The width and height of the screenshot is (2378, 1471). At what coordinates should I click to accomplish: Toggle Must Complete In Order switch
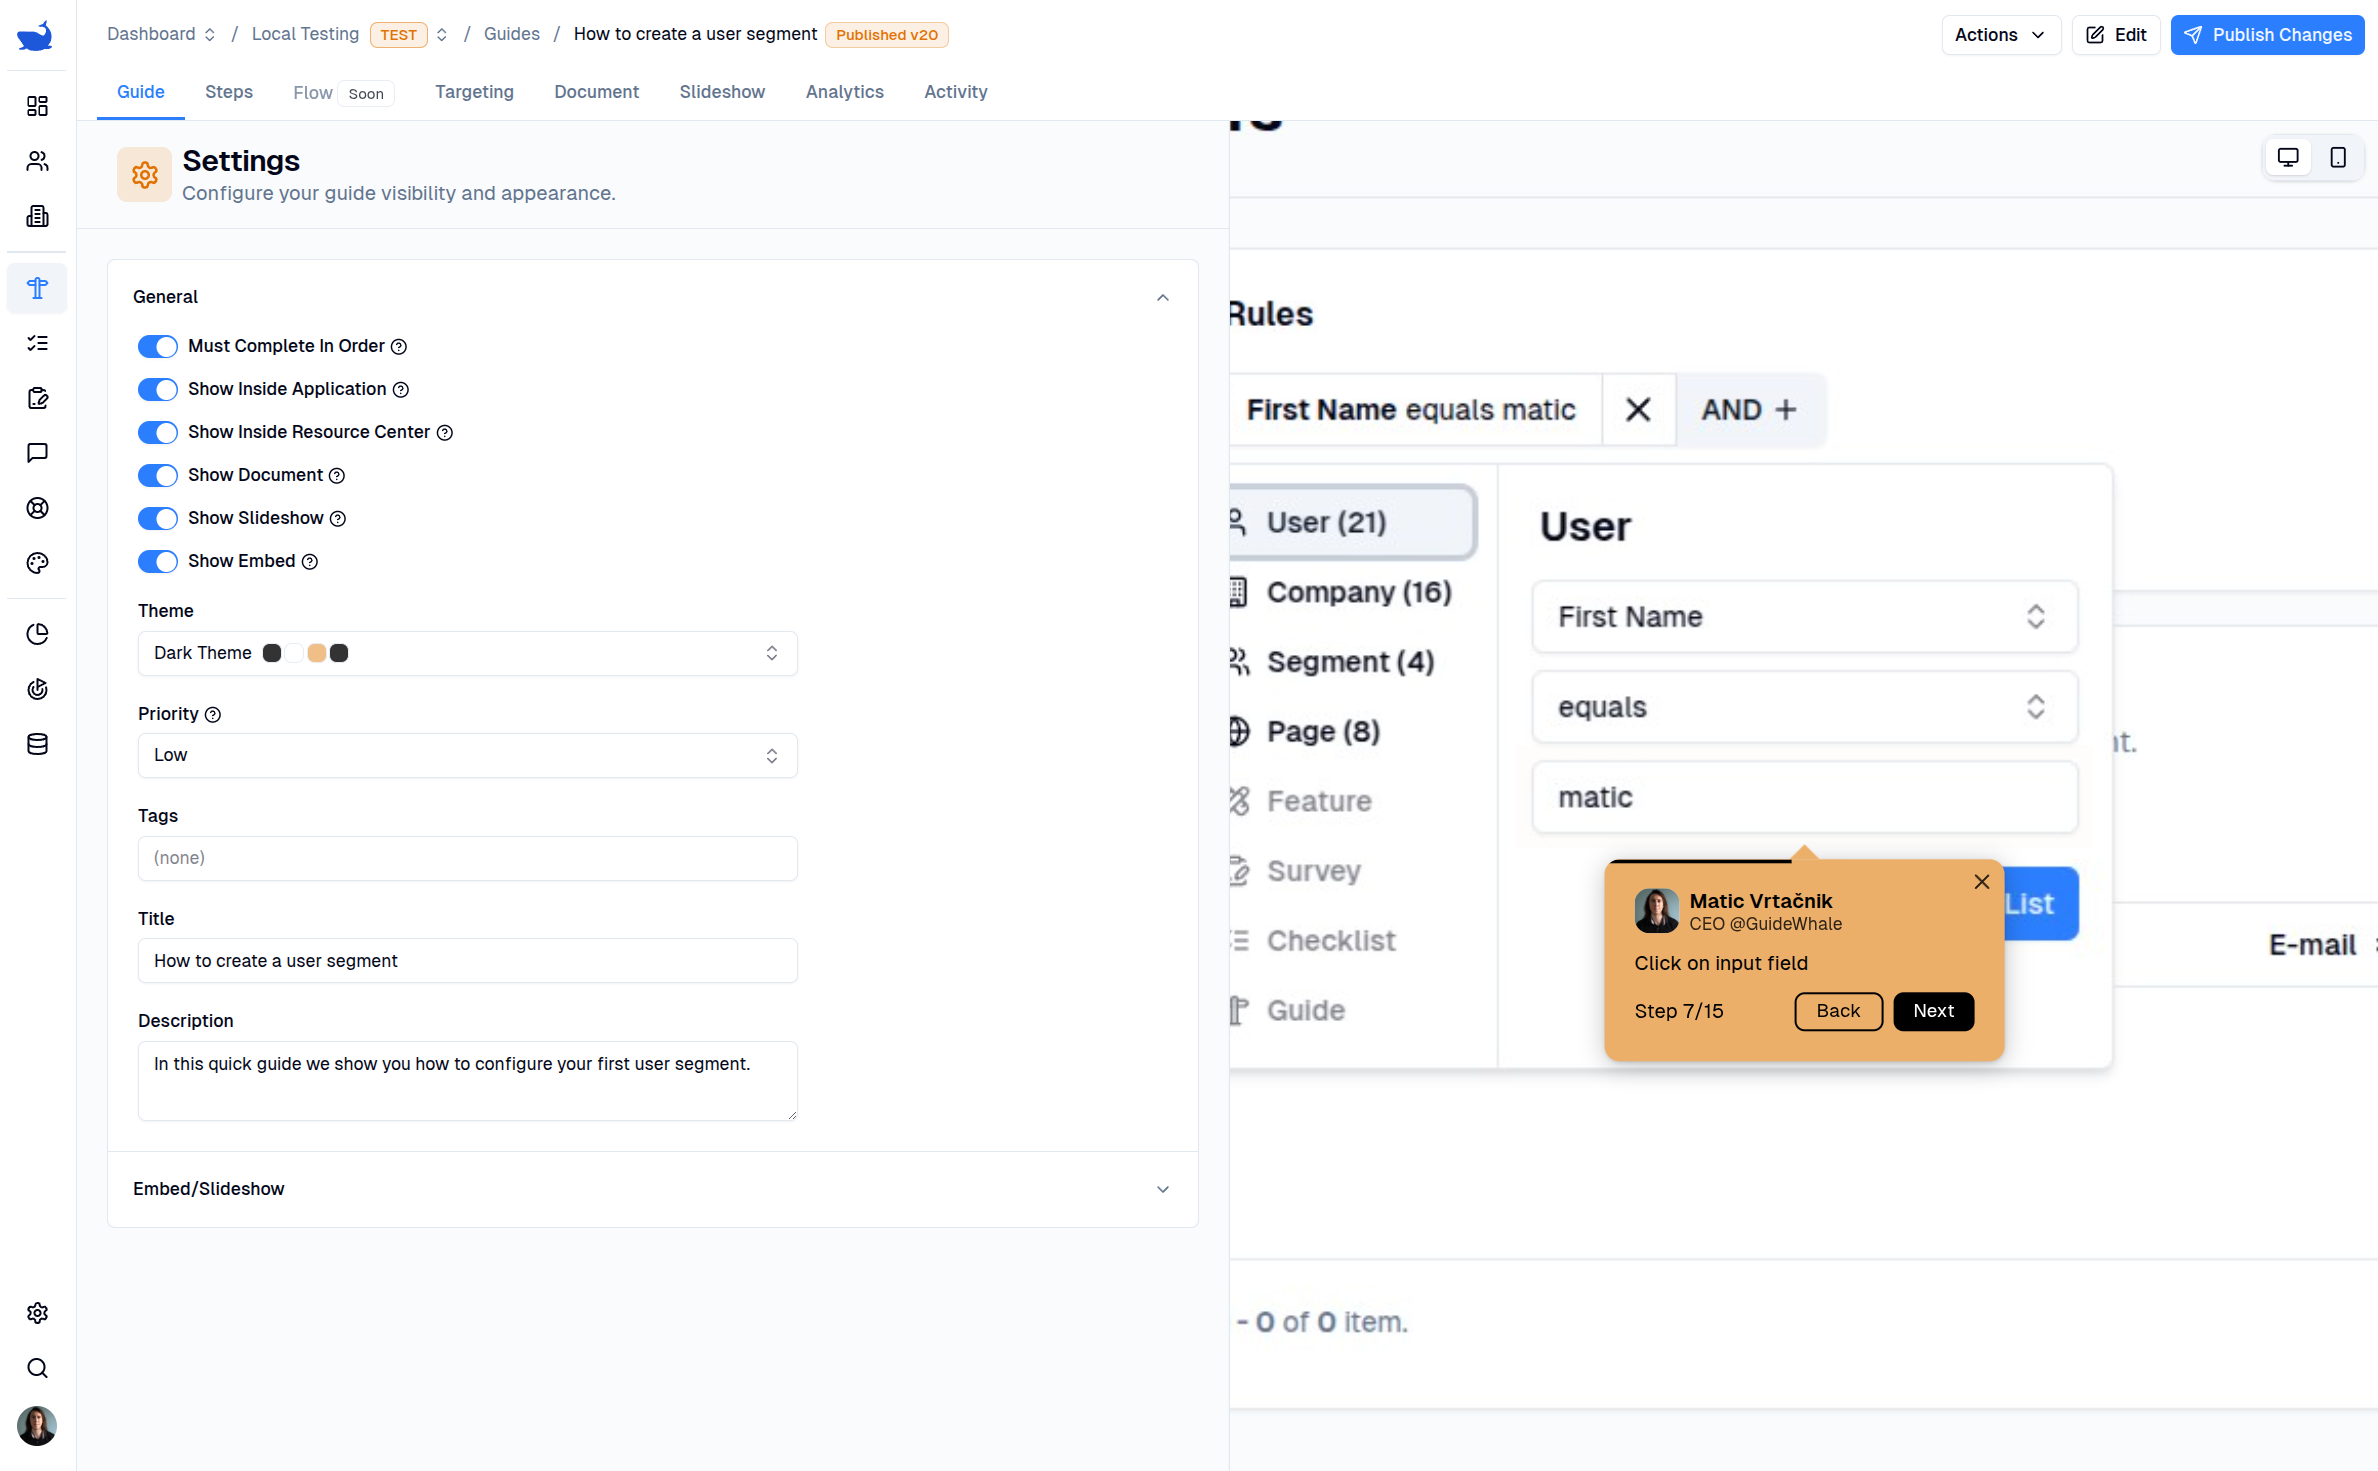coord(157,346)
